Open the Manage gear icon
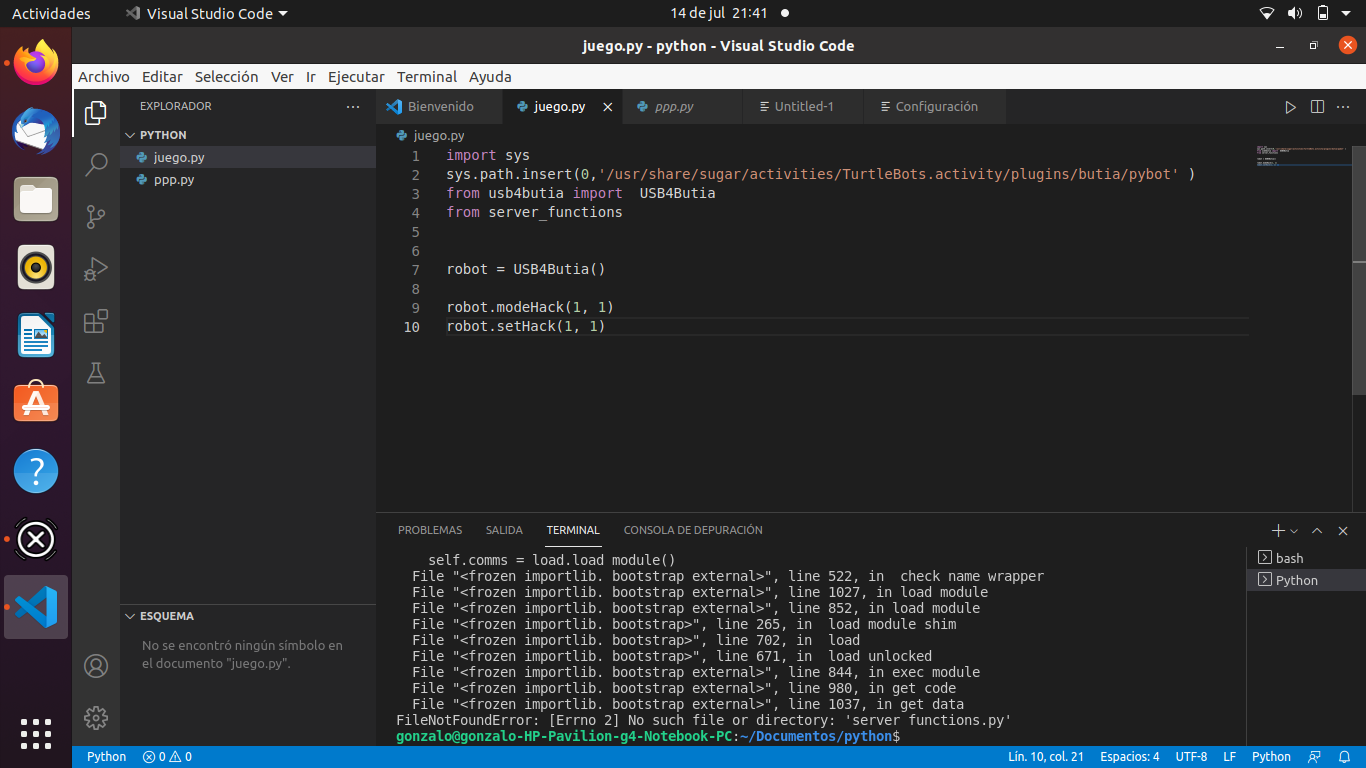The width and height of the screenshot is (1366, 768). pyautogui.click(x=96, y=718)
